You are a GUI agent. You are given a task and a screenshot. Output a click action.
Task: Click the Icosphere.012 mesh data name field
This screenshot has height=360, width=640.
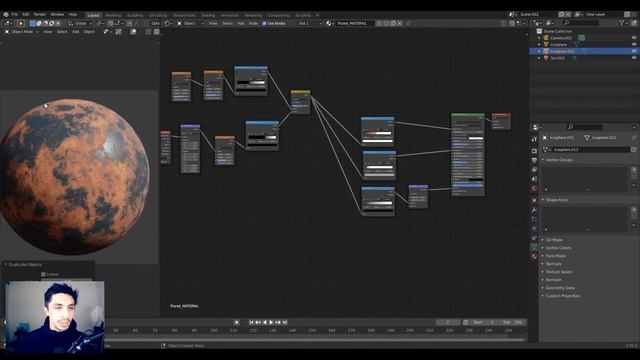tap(591, 150)
